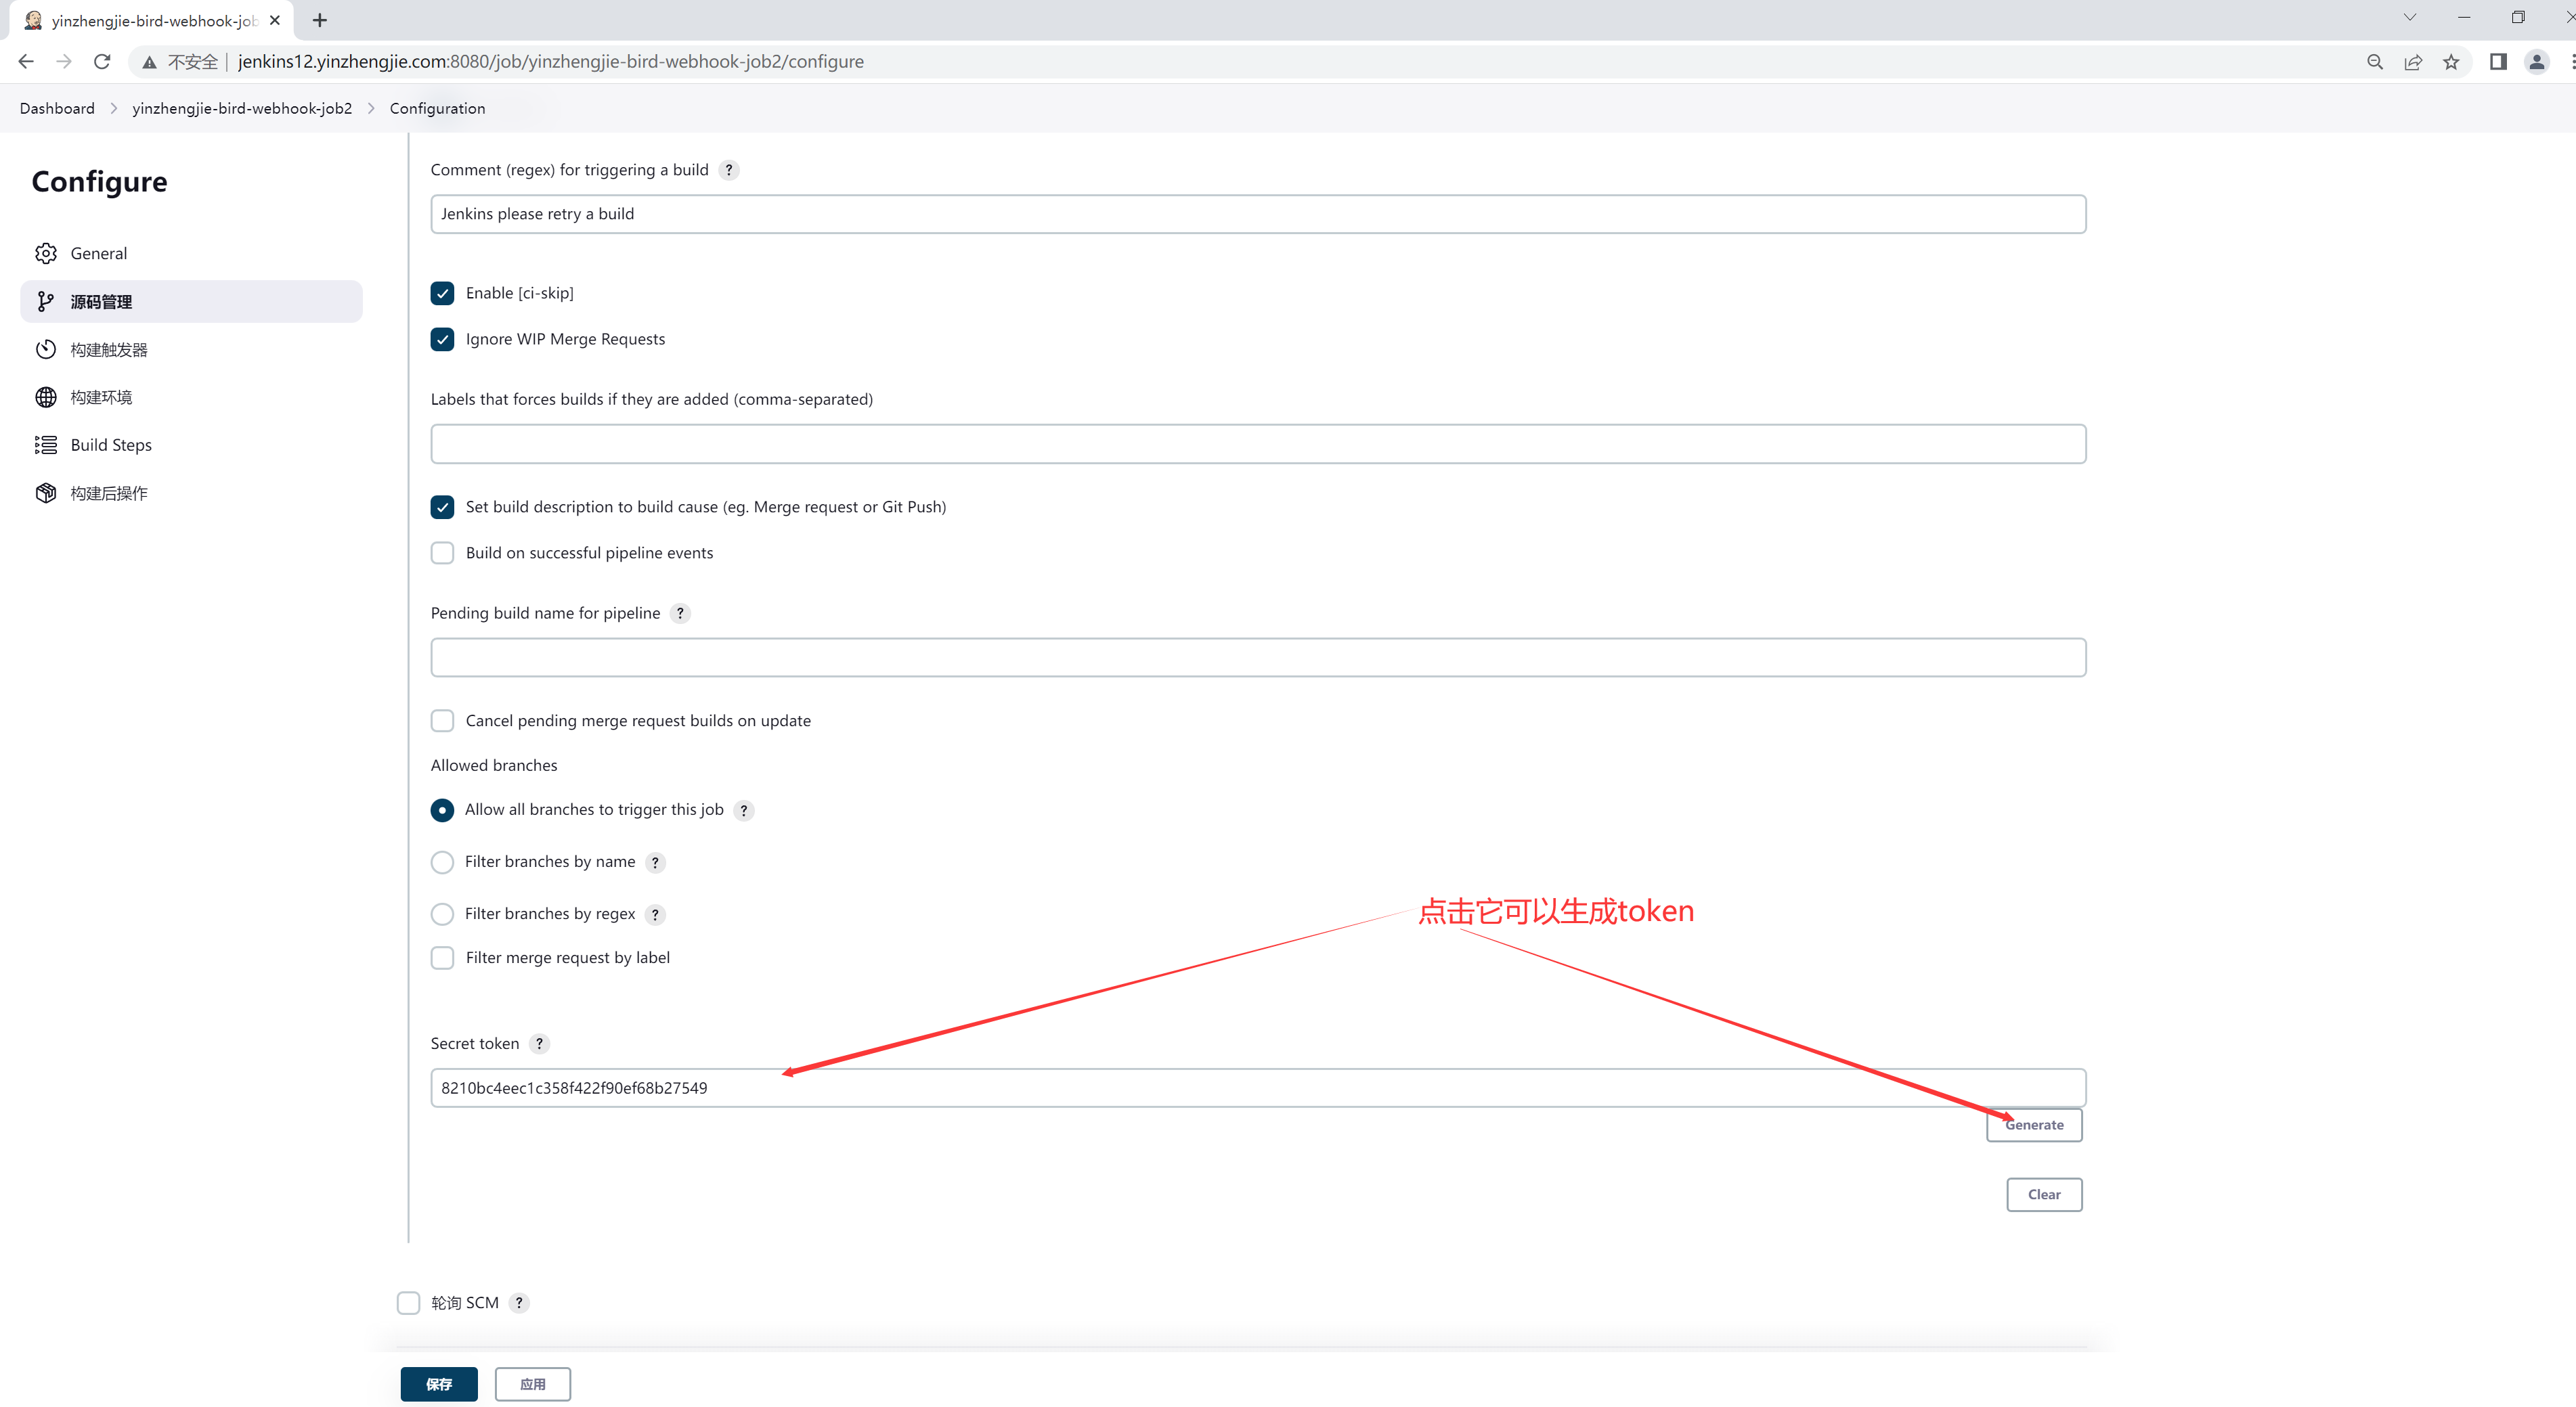Open help for Secret token
This screenshot has height=1407, width=2576.
click(x=539, y=1043)
